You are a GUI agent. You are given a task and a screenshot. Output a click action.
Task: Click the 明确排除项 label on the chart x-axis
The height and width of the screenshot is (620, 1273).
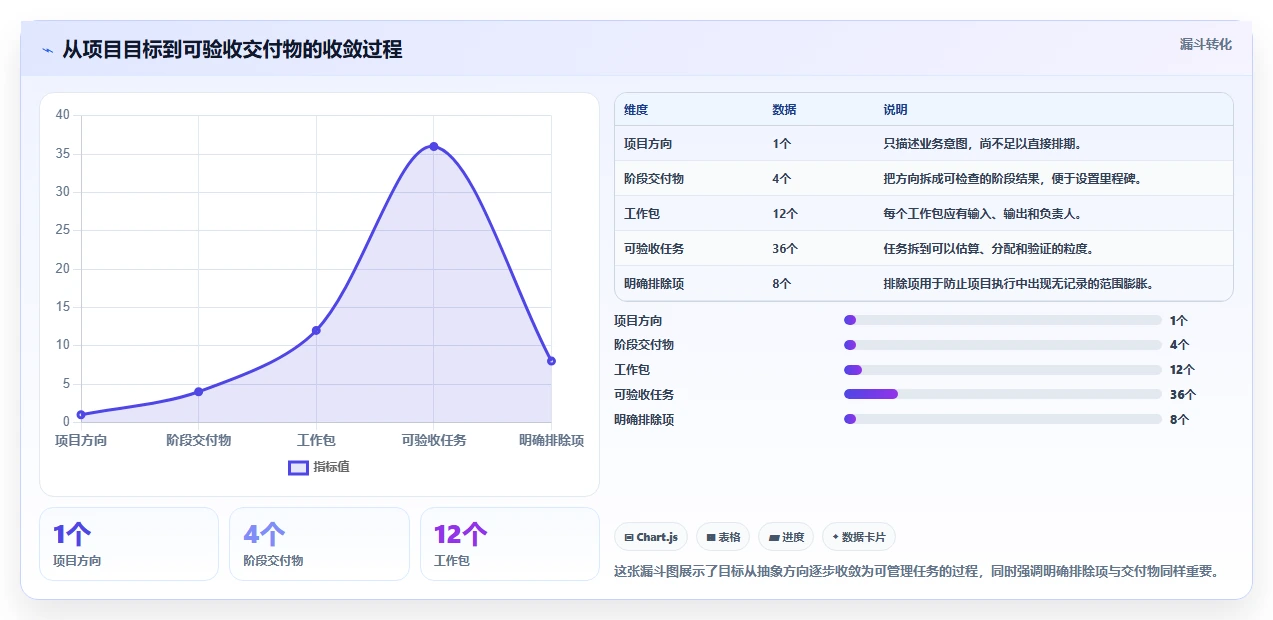551,440
